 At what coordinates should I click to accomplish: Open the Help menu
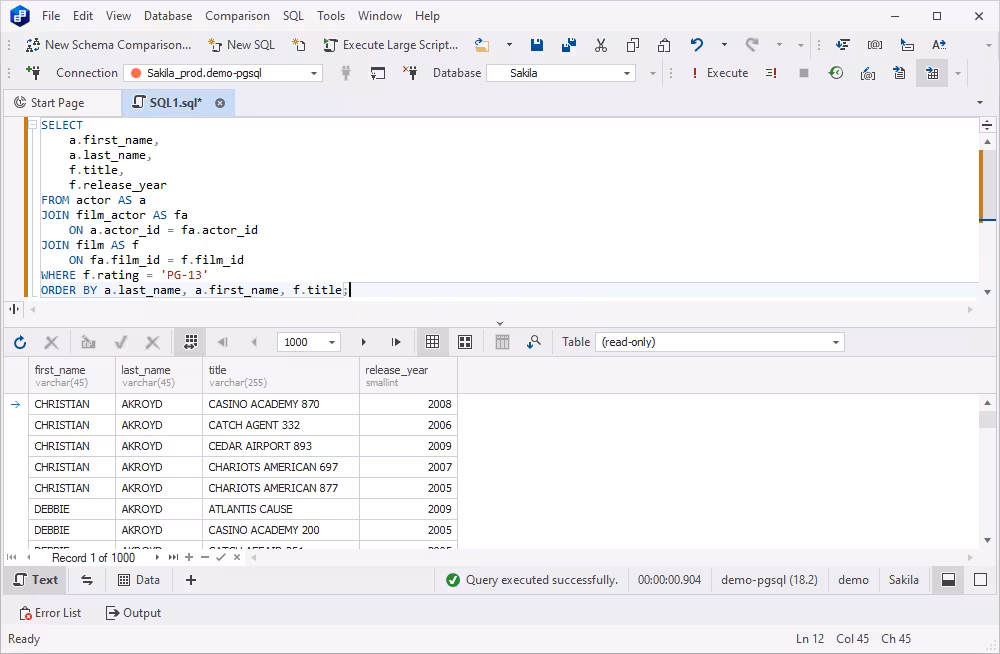[427, 16]
